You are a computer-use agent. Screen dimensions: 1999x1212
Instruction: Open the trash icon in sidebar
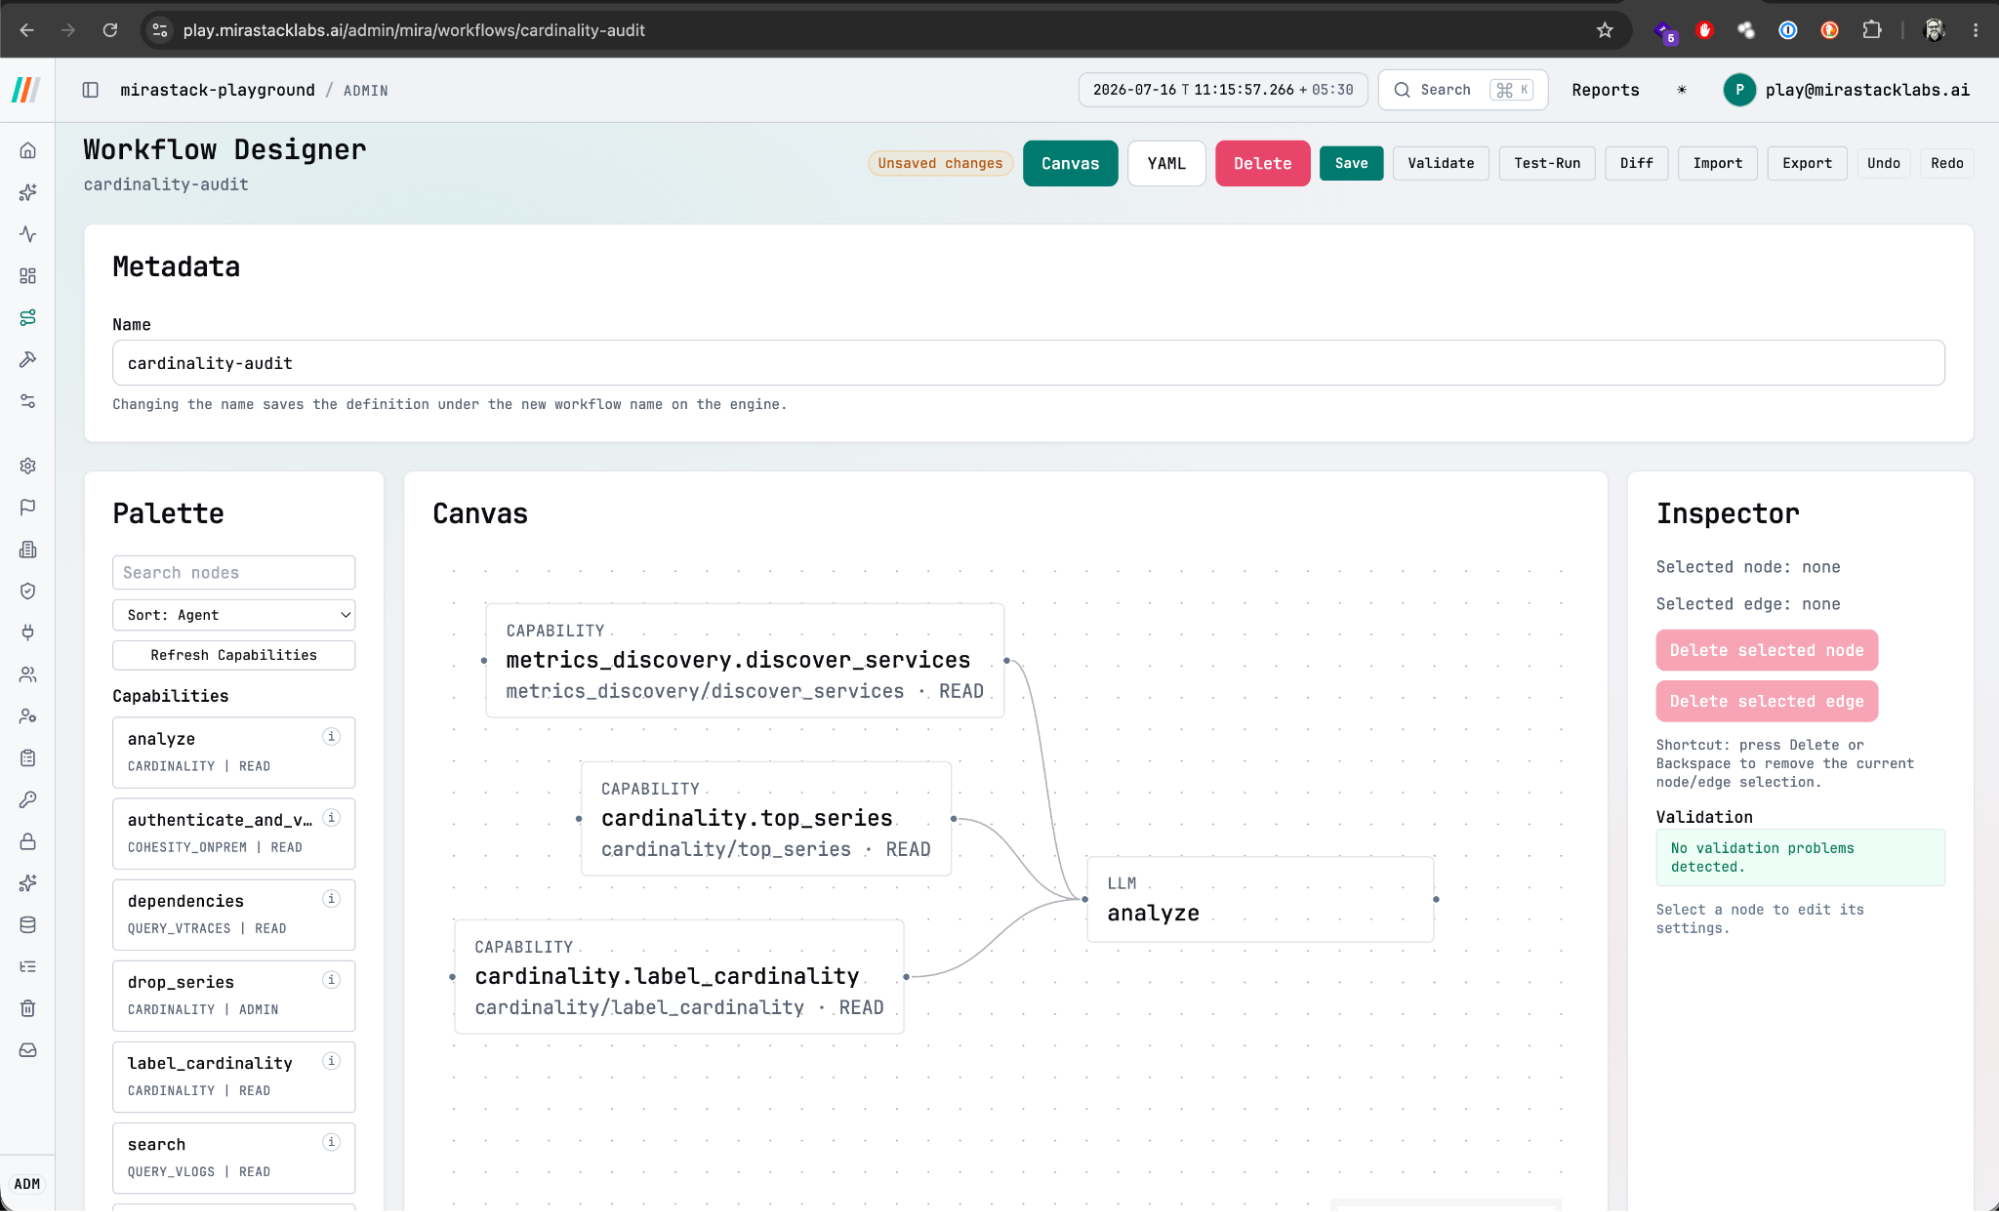[x=28, y=1008]
